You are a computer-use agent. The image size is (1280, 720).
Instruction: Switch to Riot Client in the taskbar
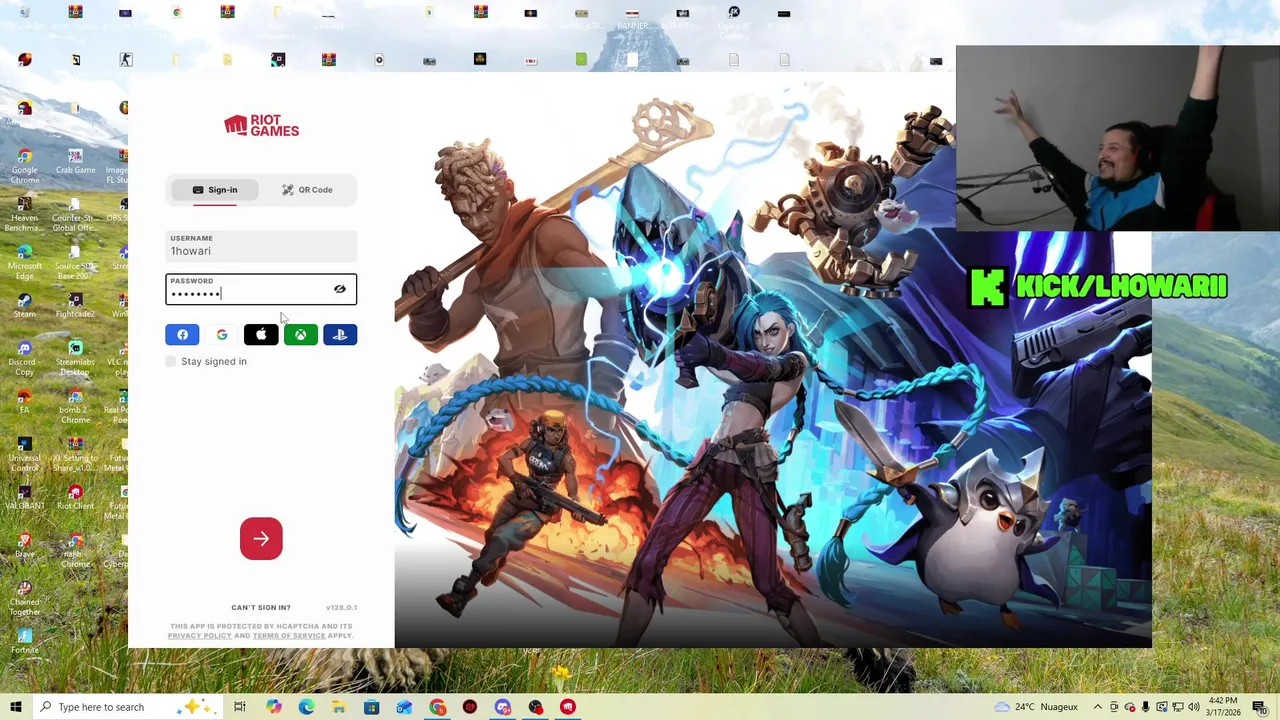coord(568,707)
